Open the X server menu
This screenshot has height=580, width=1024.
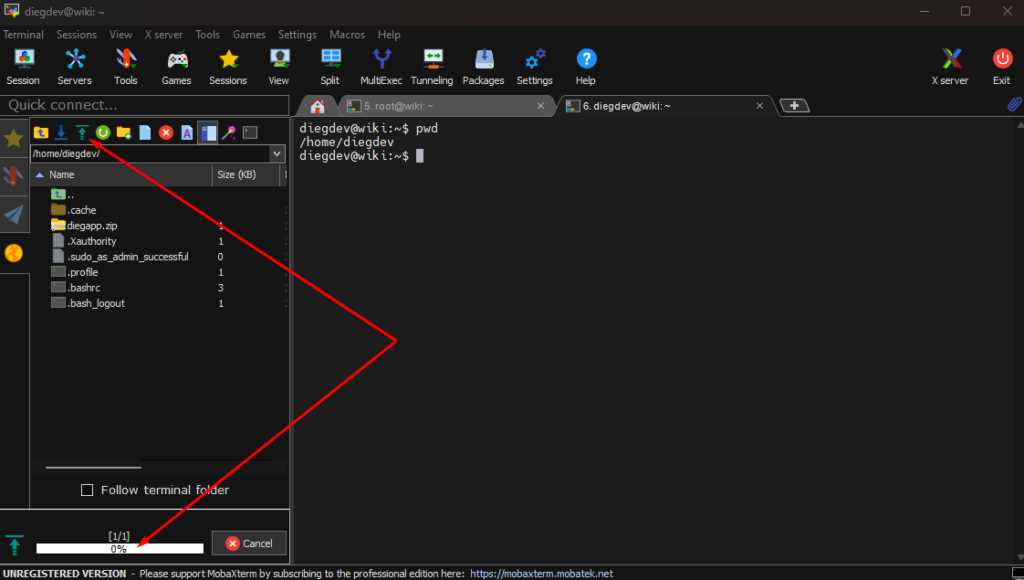tap(164, 35)
